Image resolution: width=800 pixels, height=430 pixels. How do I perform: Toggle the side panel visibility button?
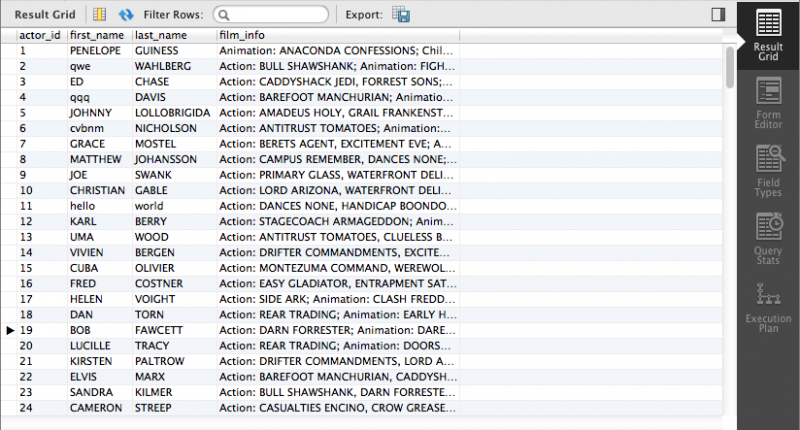(x=717, y=15)
